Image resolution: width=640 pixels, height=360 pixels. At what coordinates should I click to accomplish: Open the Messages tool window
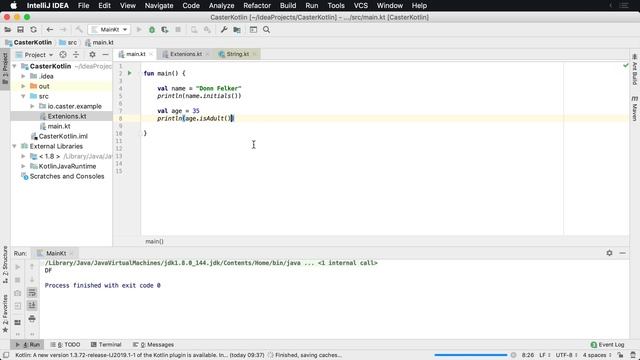click(153, 344)
